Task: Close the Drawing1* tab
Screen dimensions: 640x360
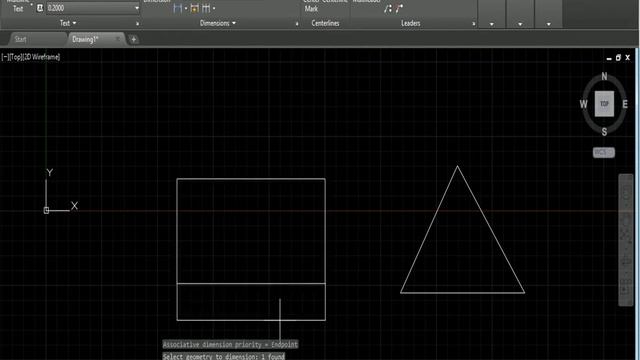Action: click(118, 39)
